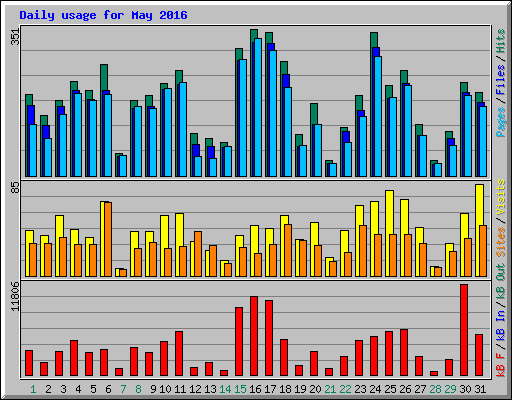
Task: Click the 'Daily usage for May 2016' title
Action: tap(103, 15)
